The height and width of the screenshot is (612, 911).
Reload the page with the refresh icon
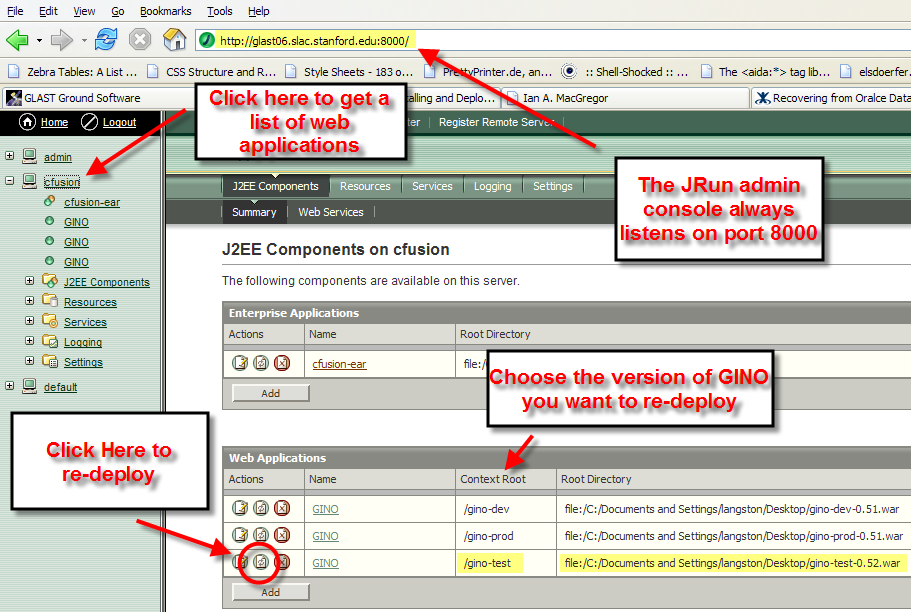coord(106,40)
